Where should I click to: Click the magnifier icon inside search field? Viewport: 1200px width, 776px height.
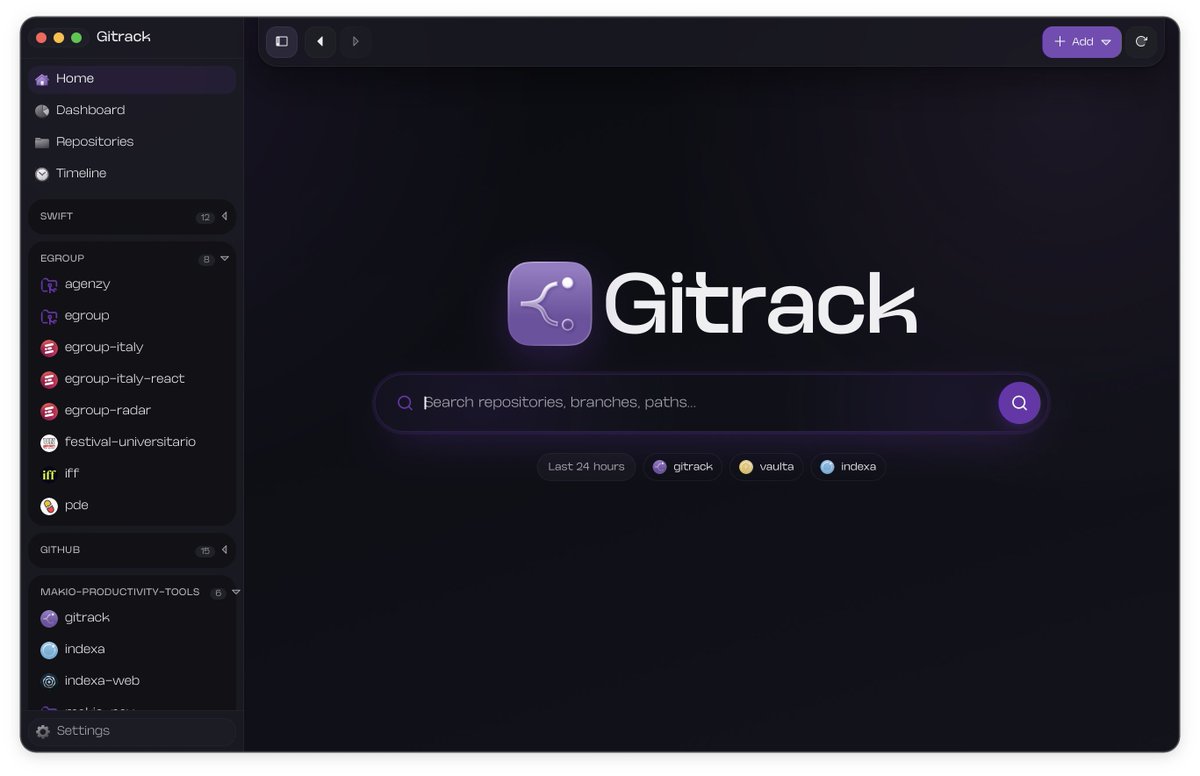(405, 403)
